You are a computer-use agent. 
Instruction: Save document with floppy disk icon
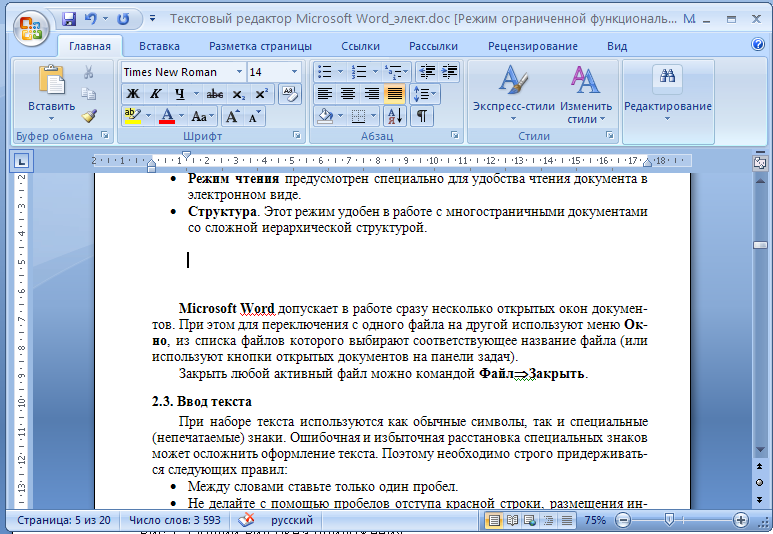69,19
